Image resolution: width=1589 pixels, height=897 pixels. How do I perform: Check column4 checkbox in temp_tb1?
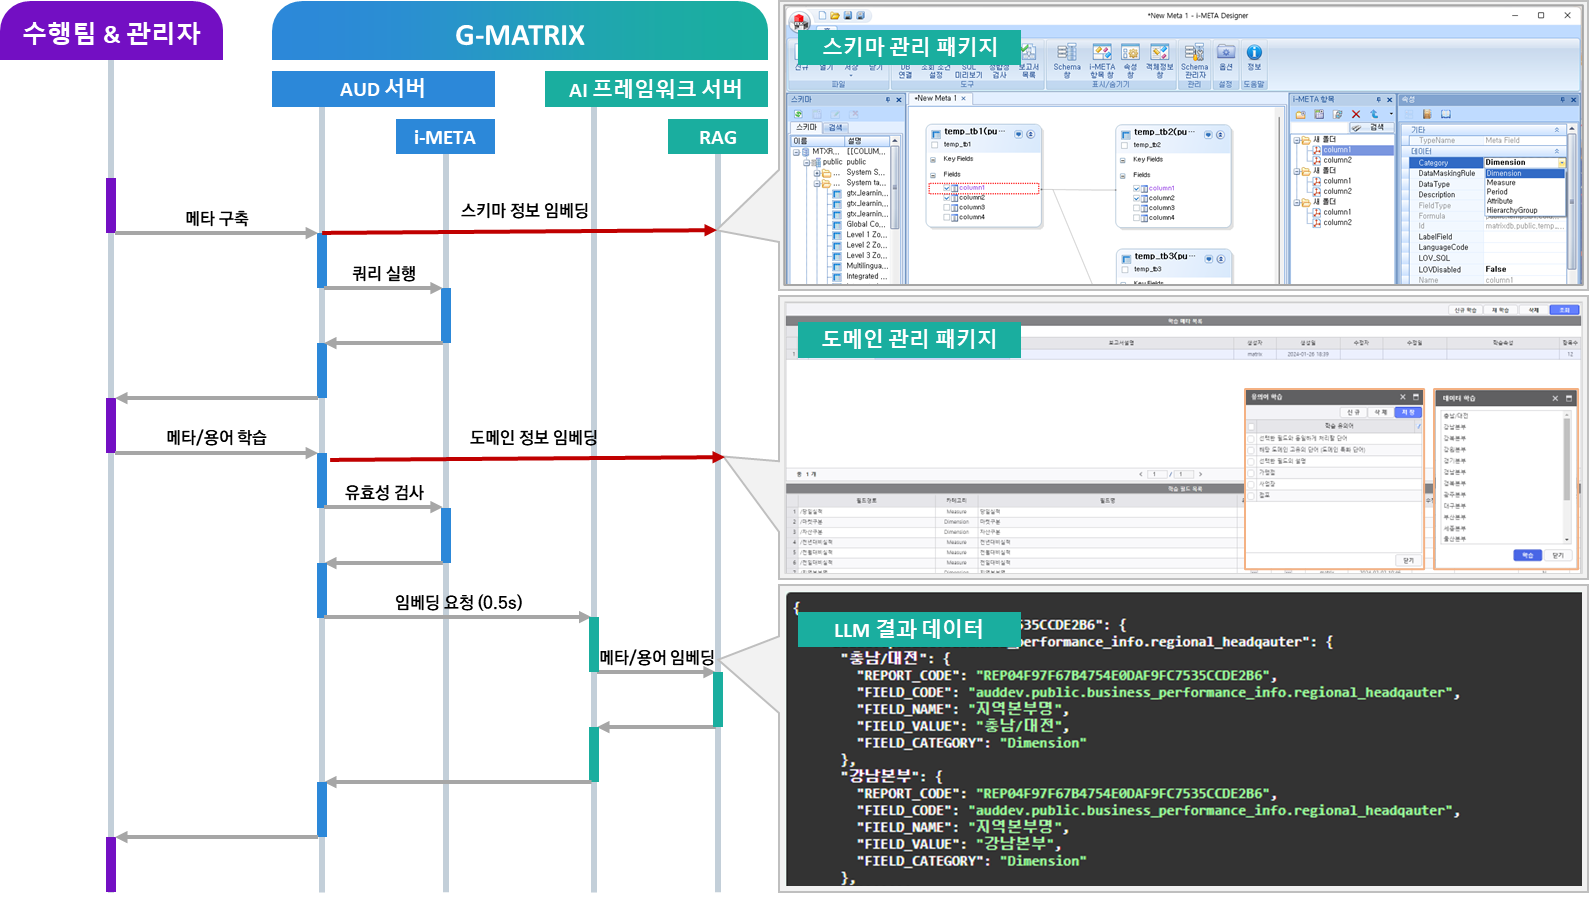[946, 217]
